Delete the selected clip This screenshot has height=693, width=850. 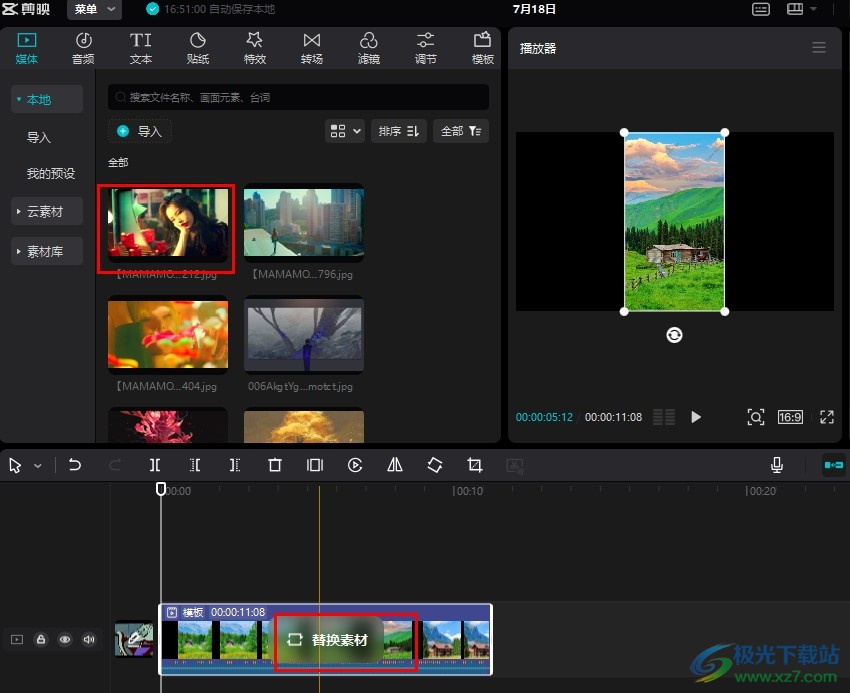click(x=275, y=465)
